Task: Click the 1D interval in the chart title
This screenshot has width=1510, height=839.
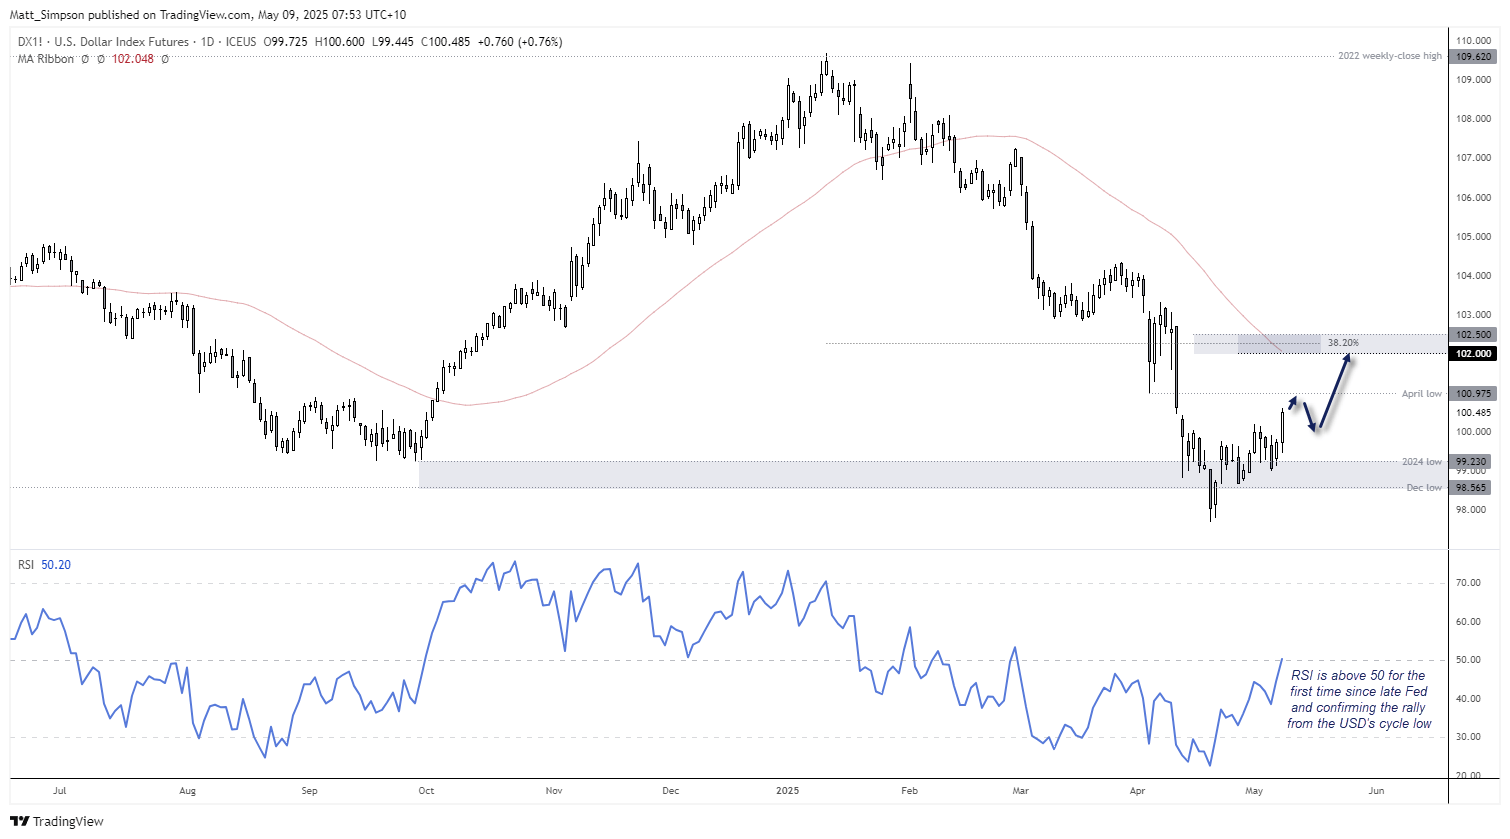Action: [207, 42]
